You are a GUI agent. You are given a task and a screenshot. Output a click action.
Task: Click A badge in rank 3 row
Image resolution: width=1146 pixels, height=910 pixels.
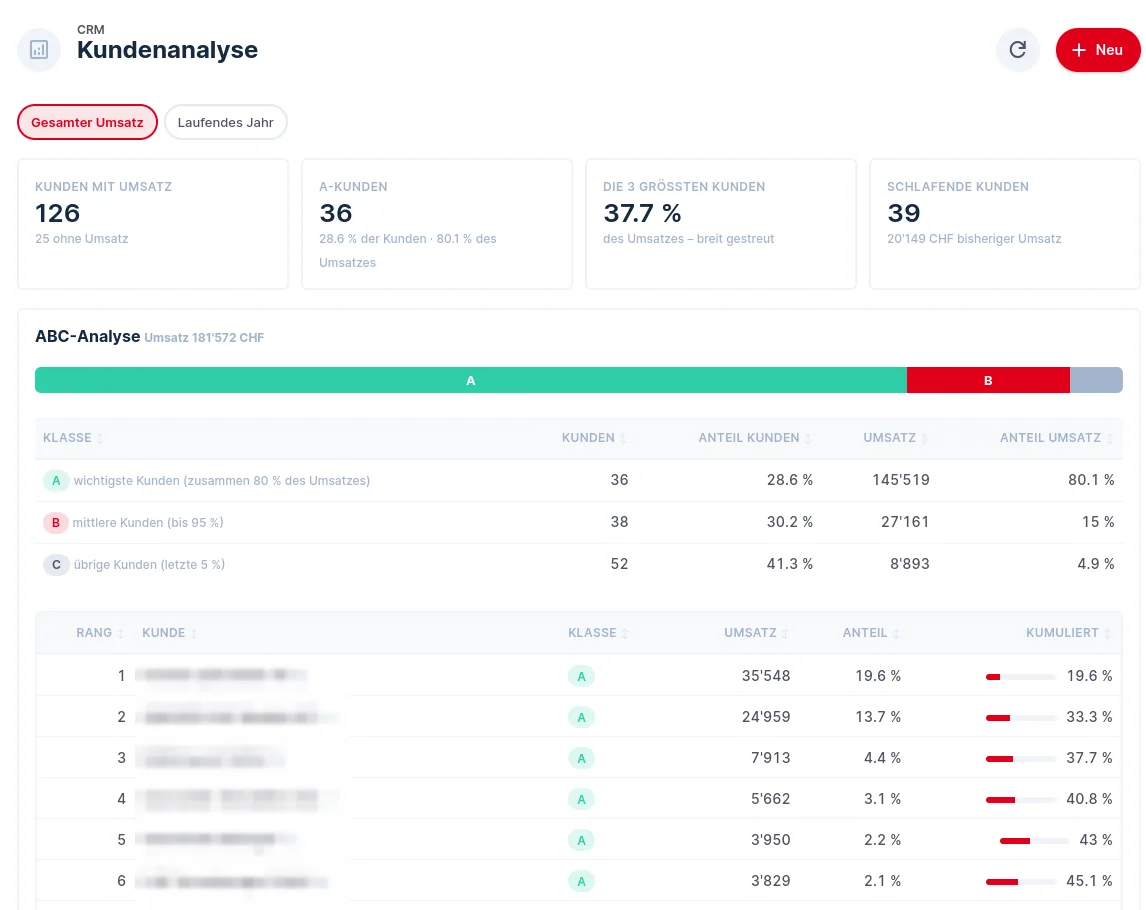click(581, 758)
